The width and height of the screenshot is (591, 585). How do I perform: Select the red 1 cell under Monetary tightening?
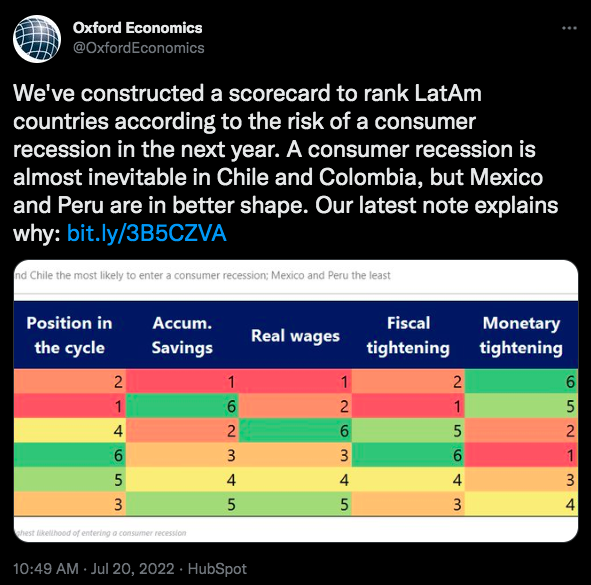pos(521,455)
